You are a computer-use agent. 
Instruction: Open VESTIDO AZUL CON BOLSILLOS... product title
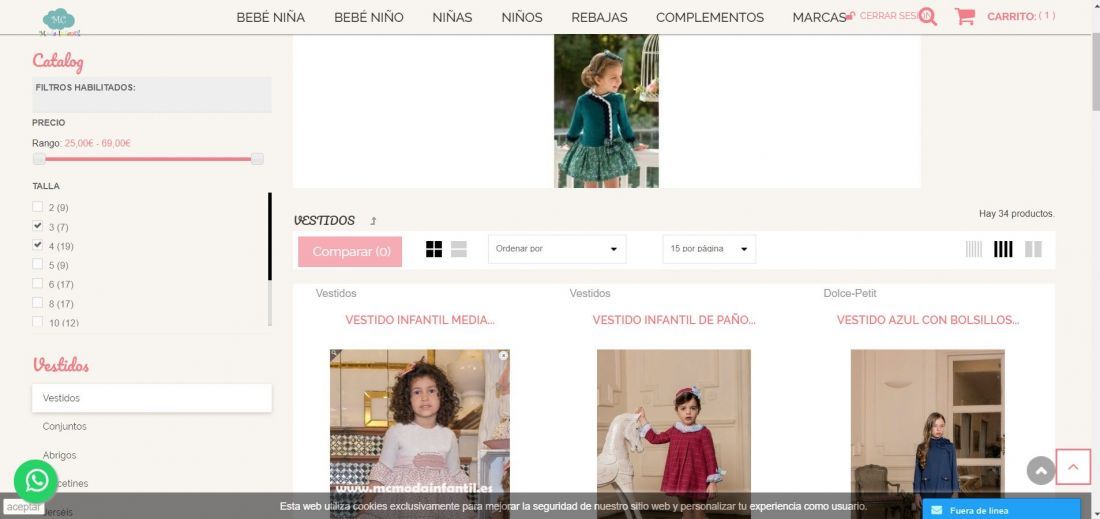tap(928, 320)
